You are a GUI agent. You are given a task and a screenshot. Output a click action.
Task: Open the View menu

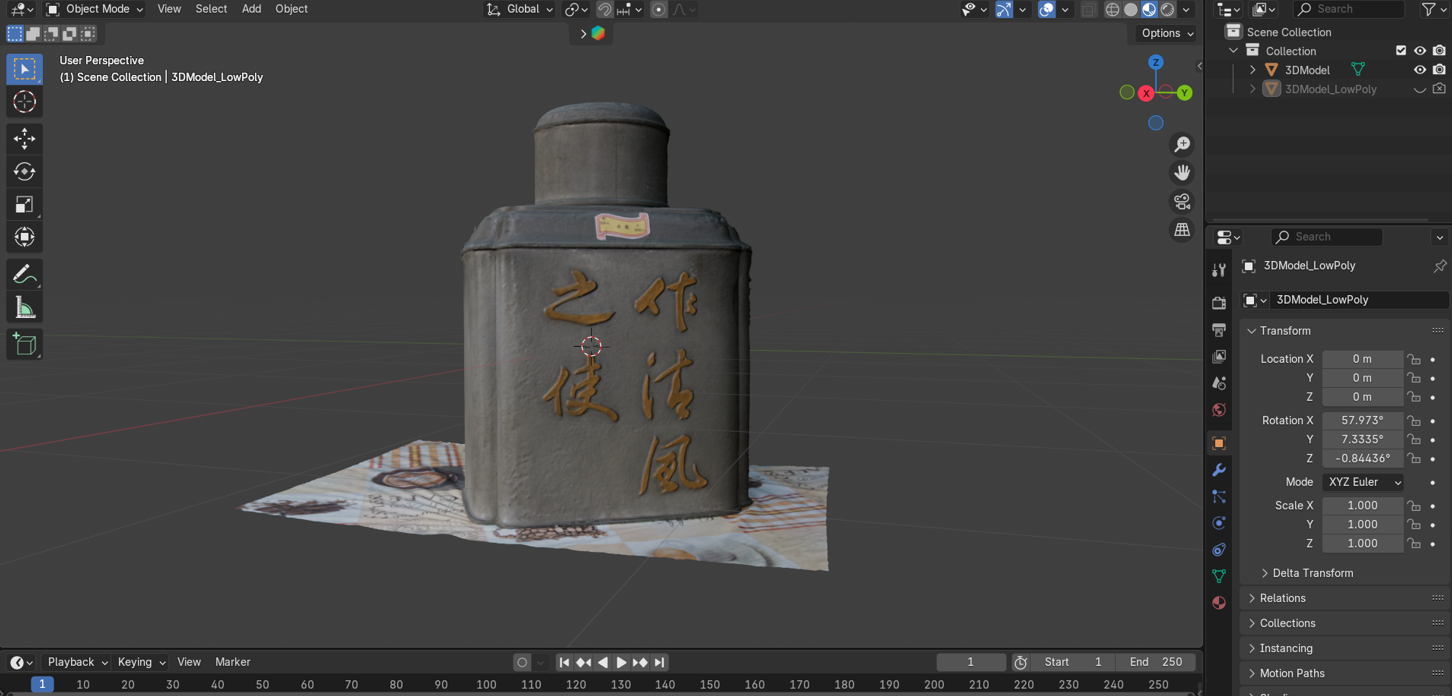coord(168,9)
